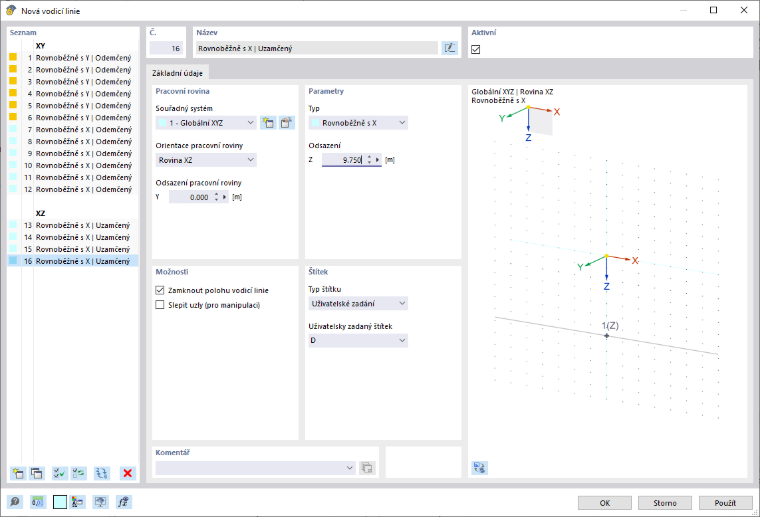Image resolution: width=760 pixels, height=517 pixels.
Task: Select list row 15 Uzamčený
Action: (x=73, y=249)
